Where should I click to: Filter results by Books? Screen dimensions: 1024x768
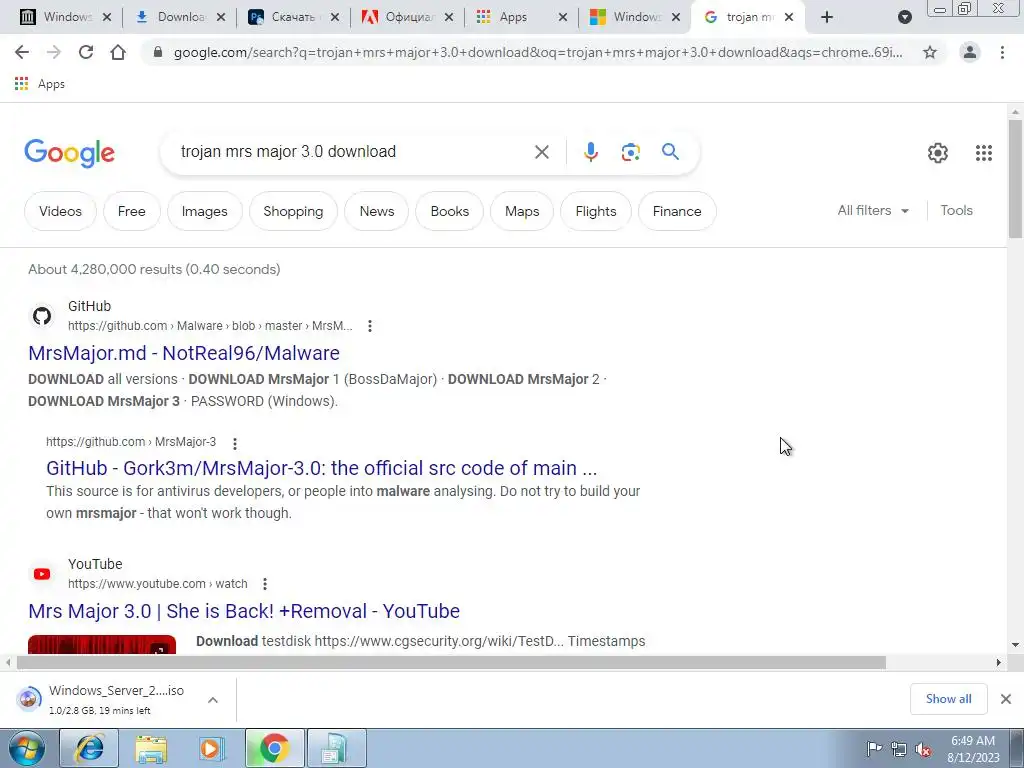tap(449, 211)
